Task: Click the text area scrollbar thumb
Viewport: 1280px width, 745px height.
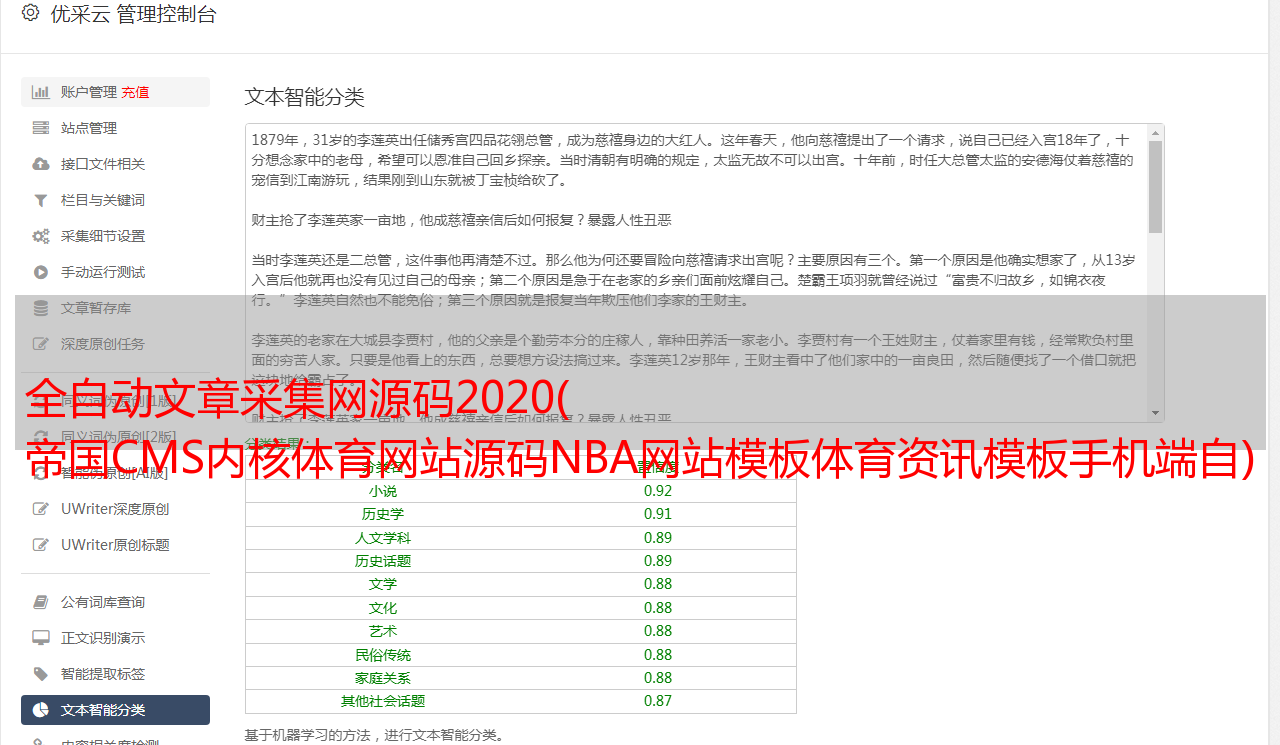Action: coord(1156,187)
